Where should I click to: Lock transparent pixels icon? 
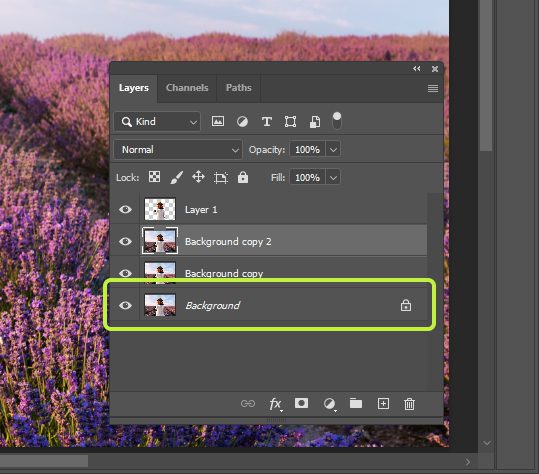click(x=154, y=177)
